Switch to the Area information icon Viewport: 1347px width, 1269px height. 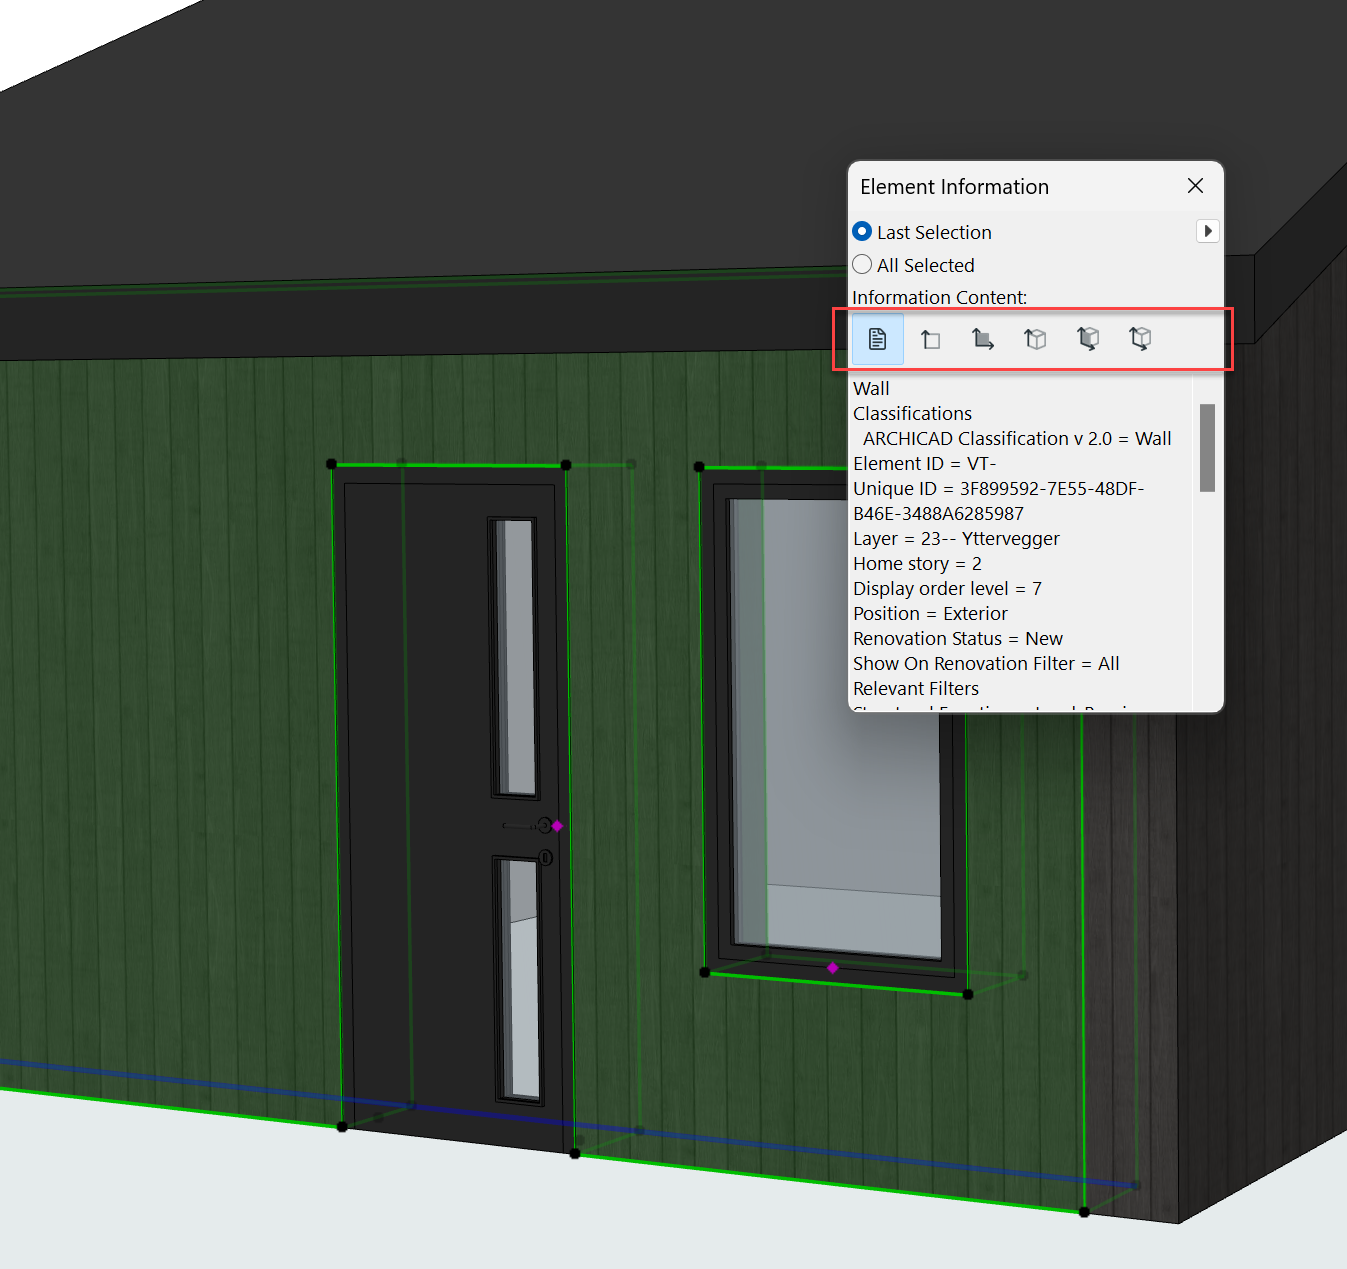click(983, 339)
